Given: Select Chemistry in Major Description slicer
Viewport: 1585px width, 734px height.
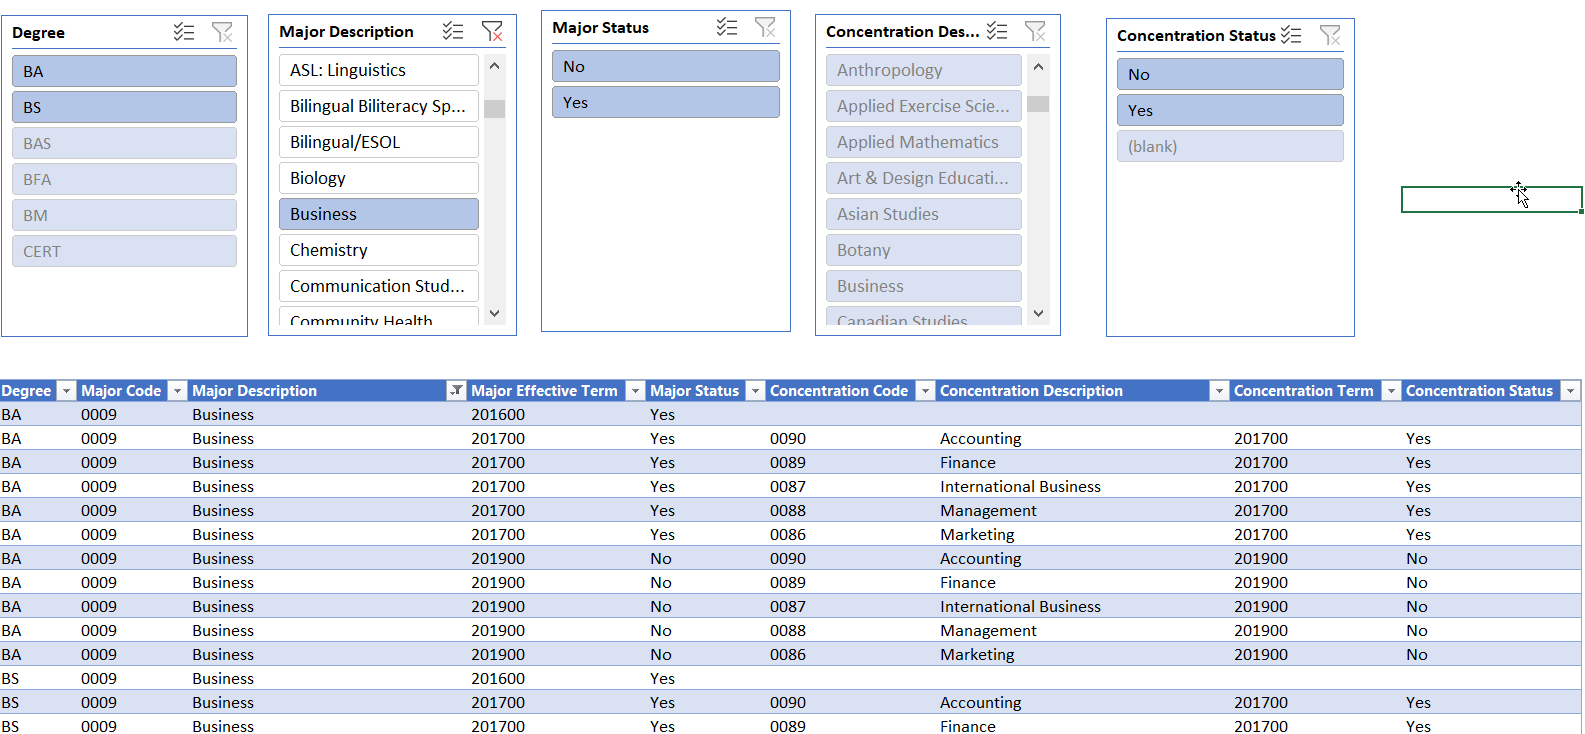Looking at the screenshot, I should pyautogui.click(x=378, y=250).
